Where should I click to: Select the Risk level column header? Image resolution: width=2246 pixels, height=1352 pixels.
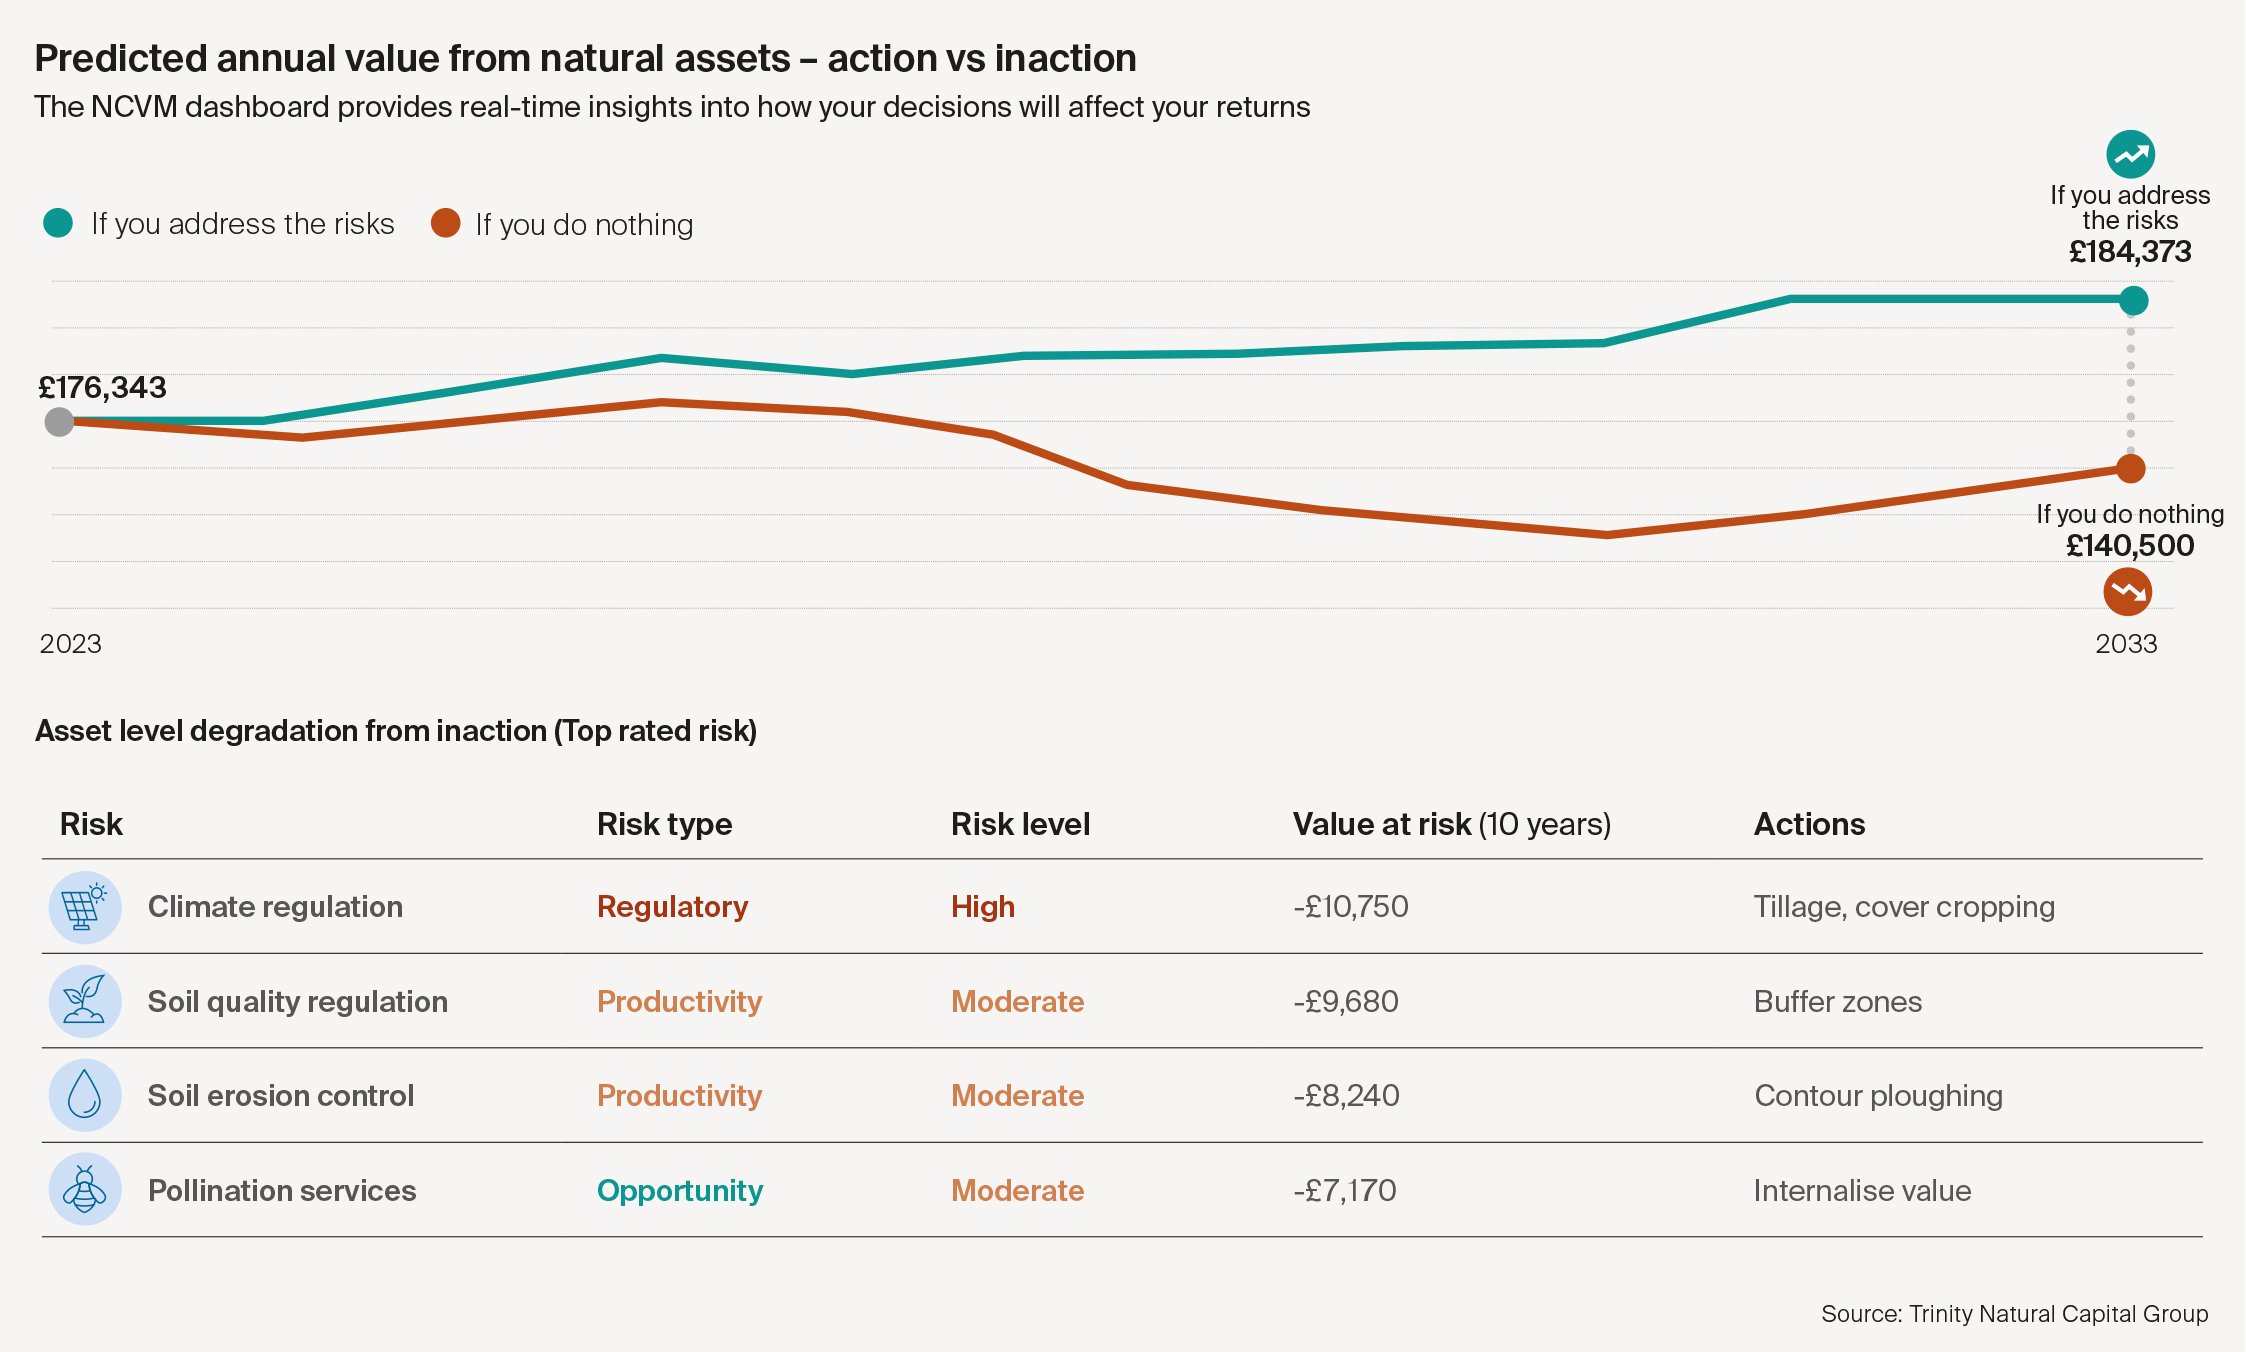coord(1020,824)
